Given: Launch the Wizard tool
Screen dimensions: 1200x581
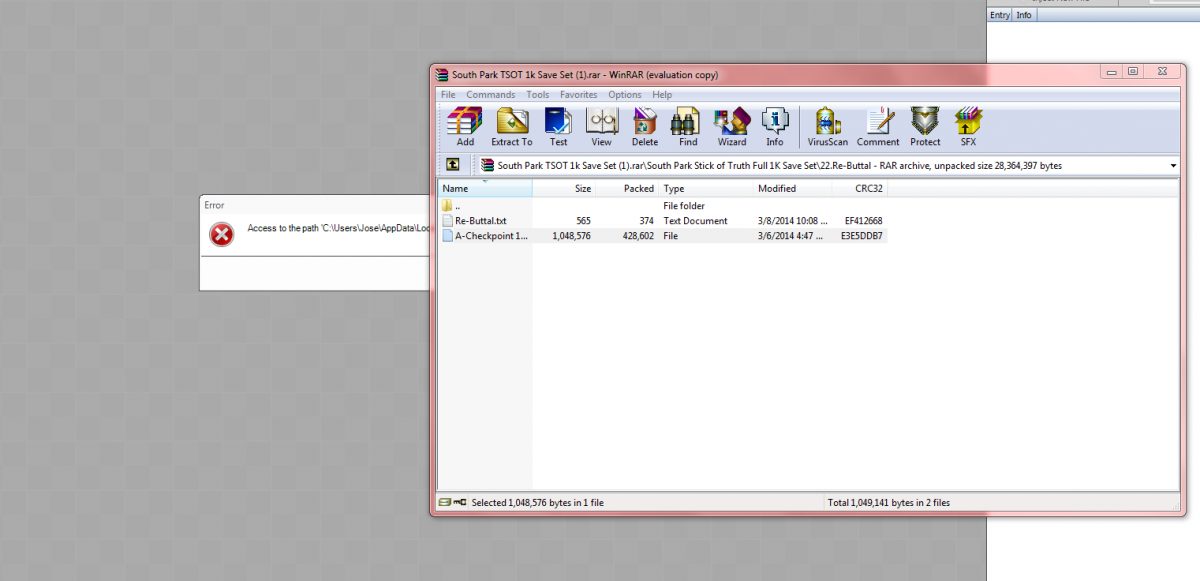Looking at the screenshot, I should point(731,127).
